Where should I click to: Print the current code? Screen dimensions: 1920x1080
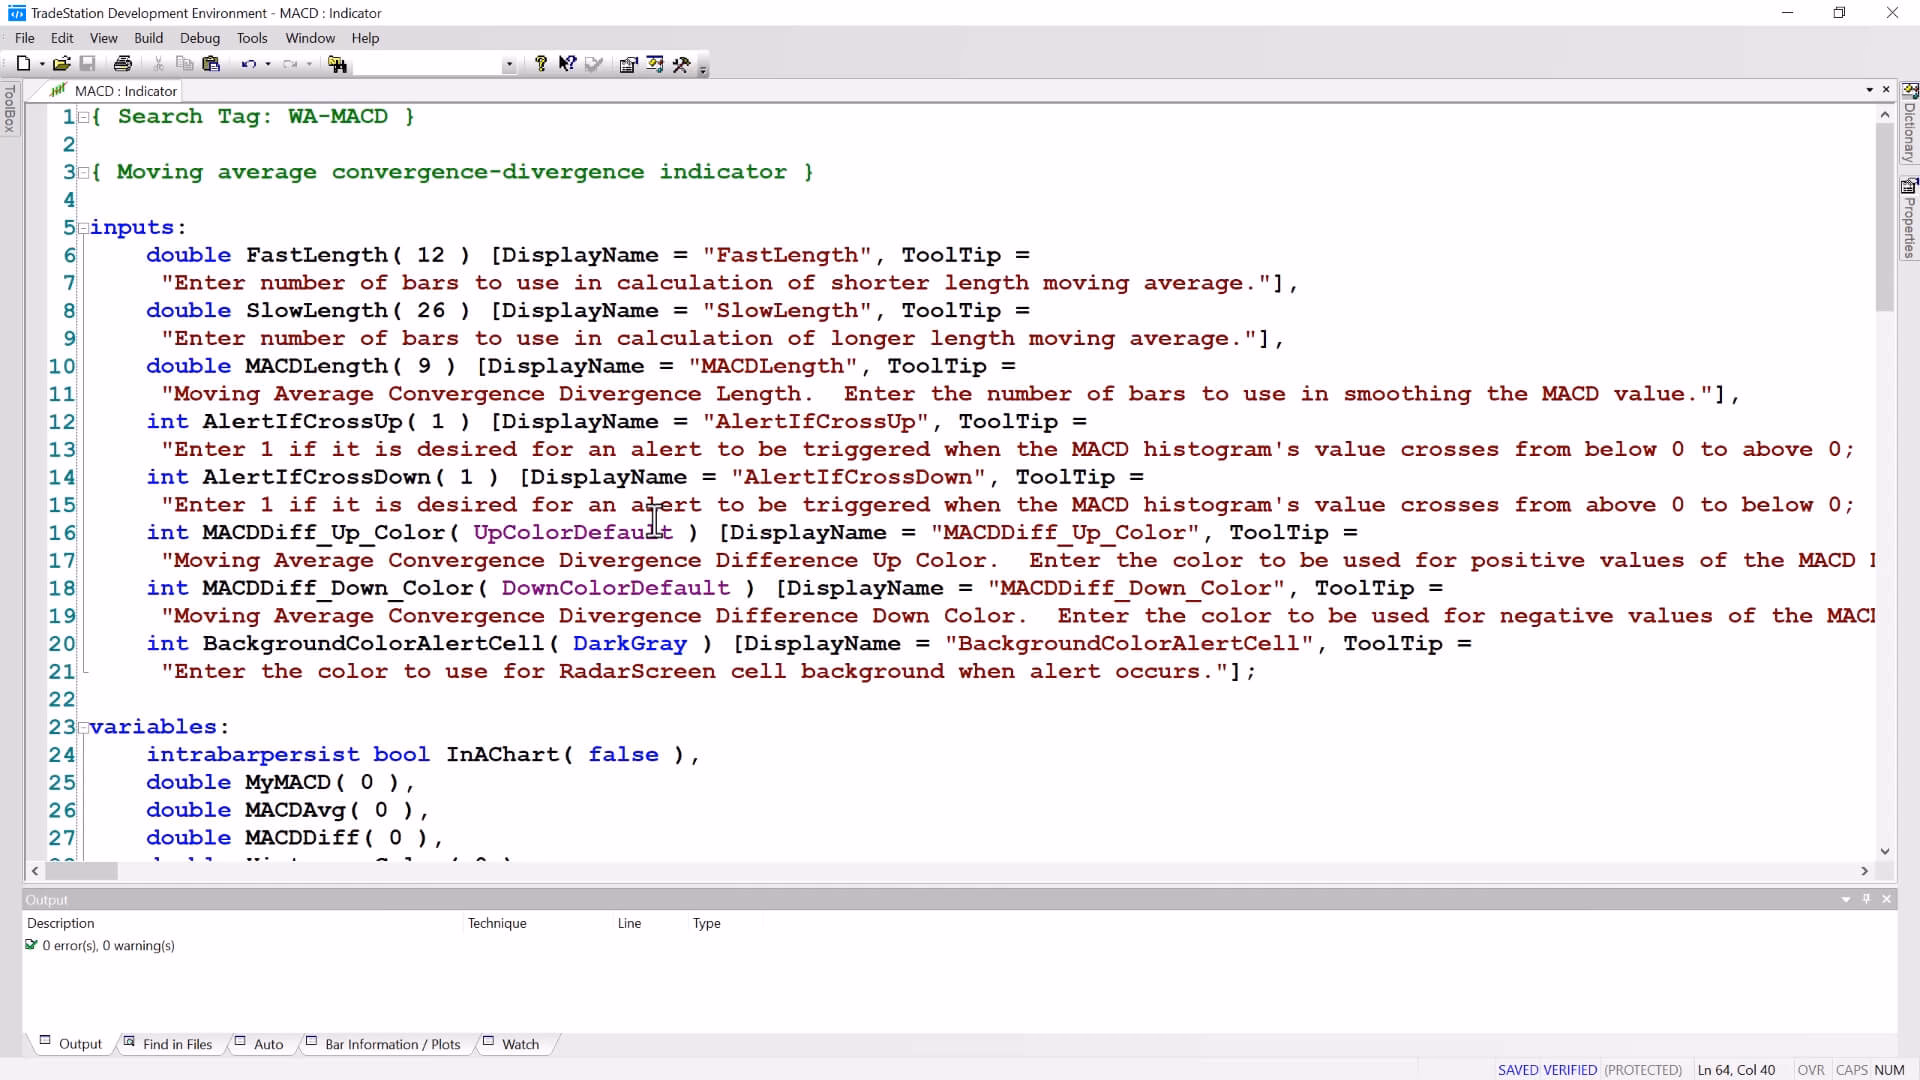pos(122,63)
